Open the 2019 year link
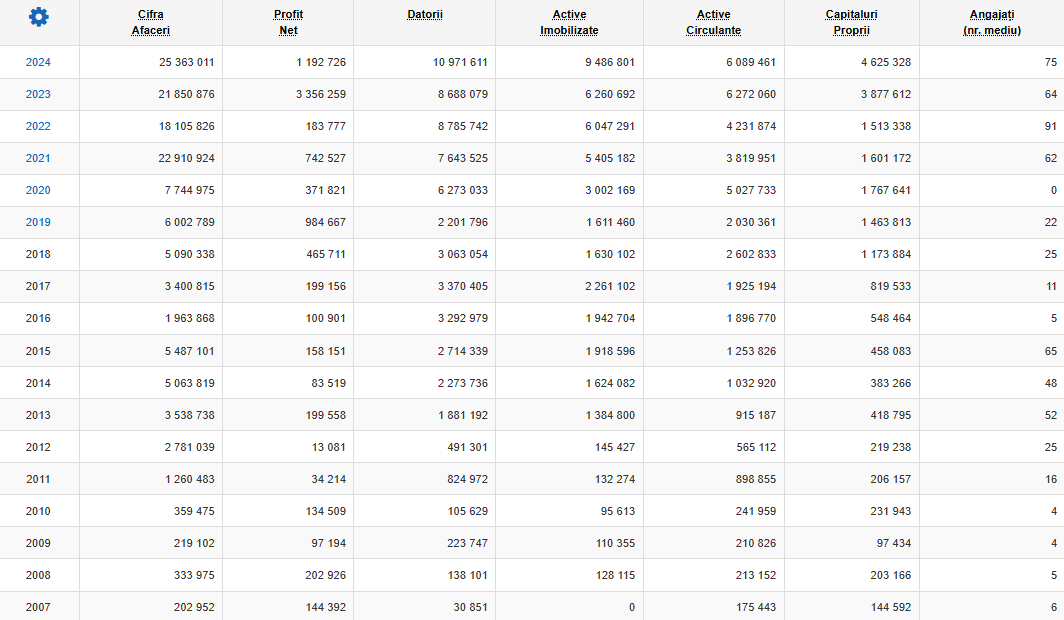Image resolution: width=1064 pixels, height=620 pixels. 38,222
